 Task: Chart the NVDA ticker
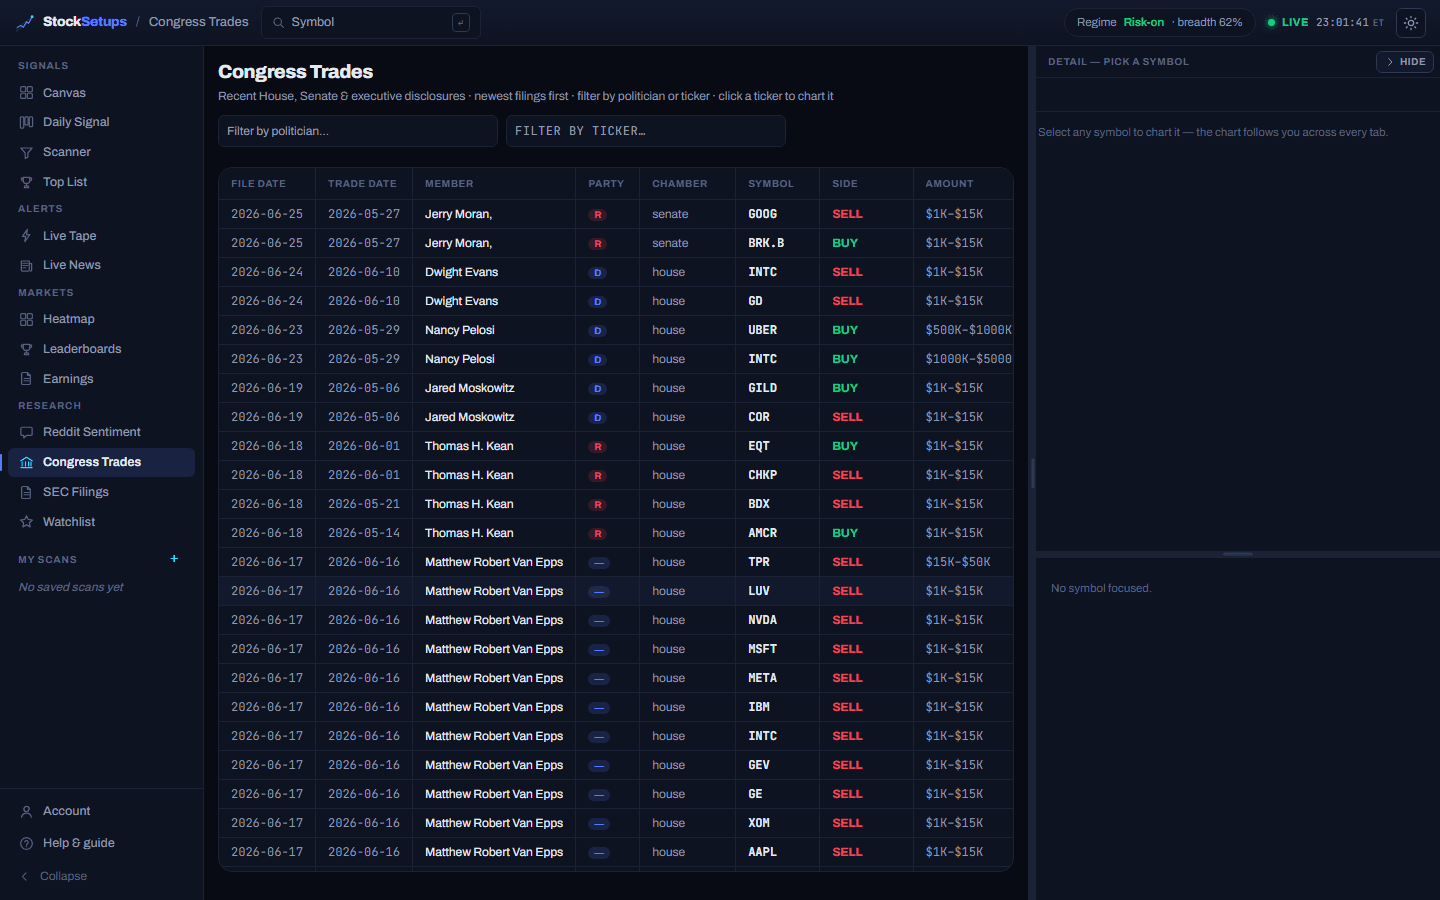click(762, 620)
